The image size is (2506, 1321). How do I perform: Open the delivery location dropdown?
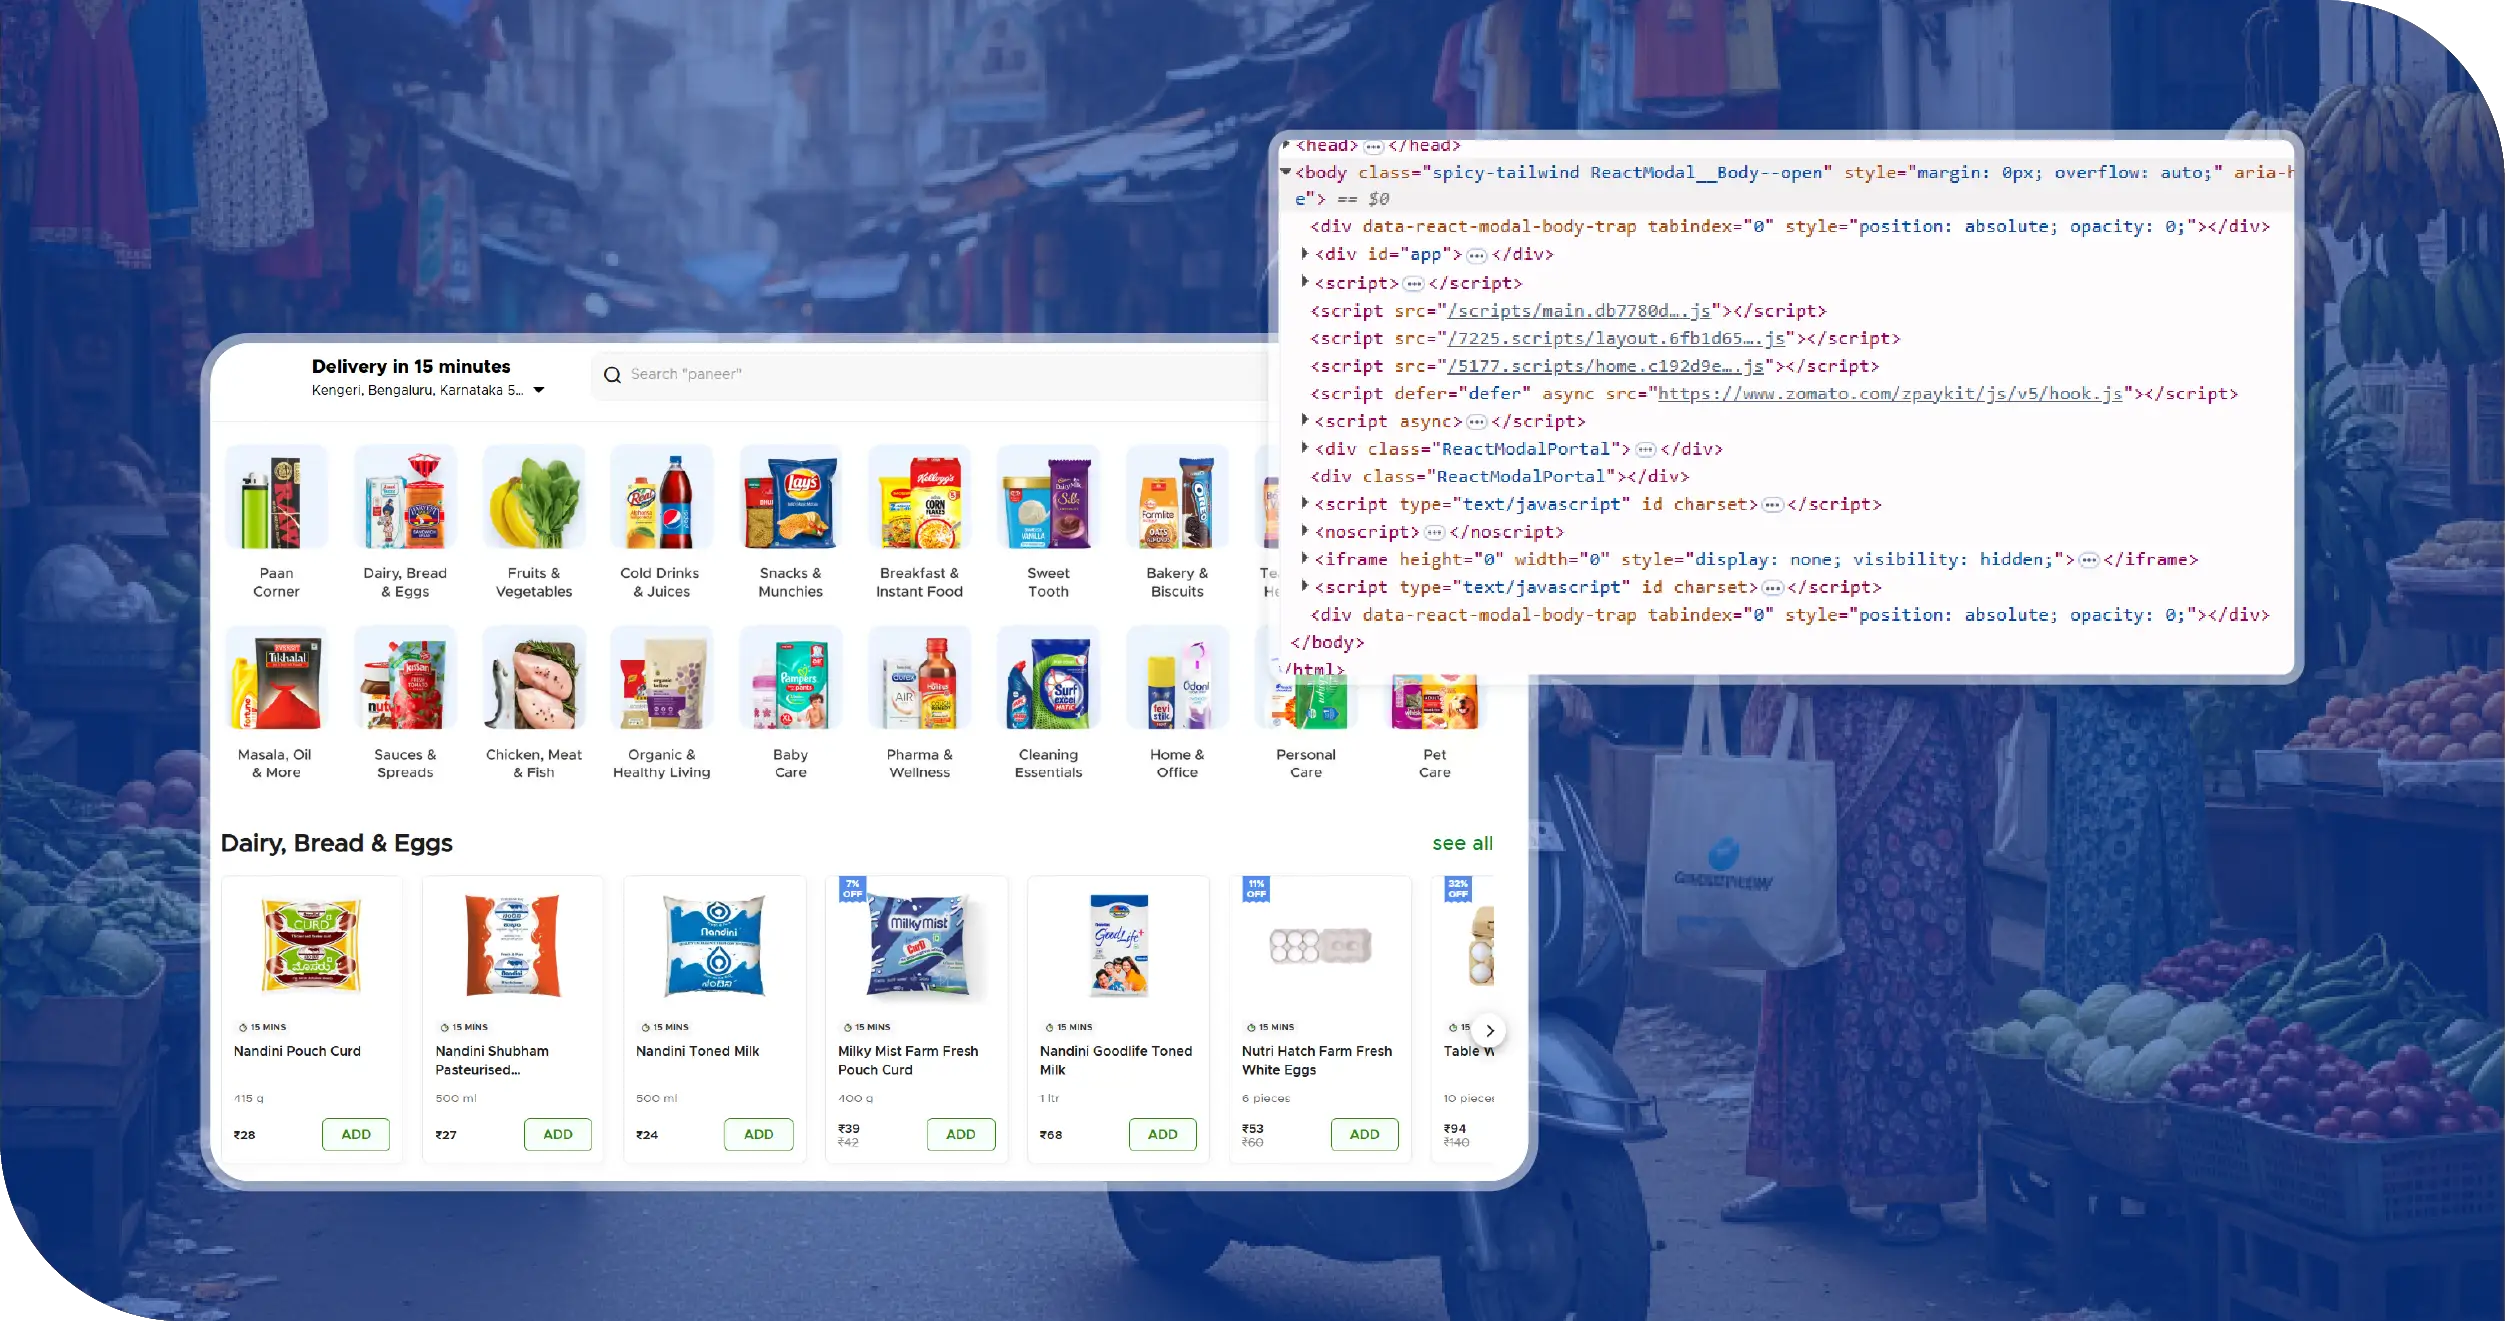pyautogui.click(x=540, y=390)
